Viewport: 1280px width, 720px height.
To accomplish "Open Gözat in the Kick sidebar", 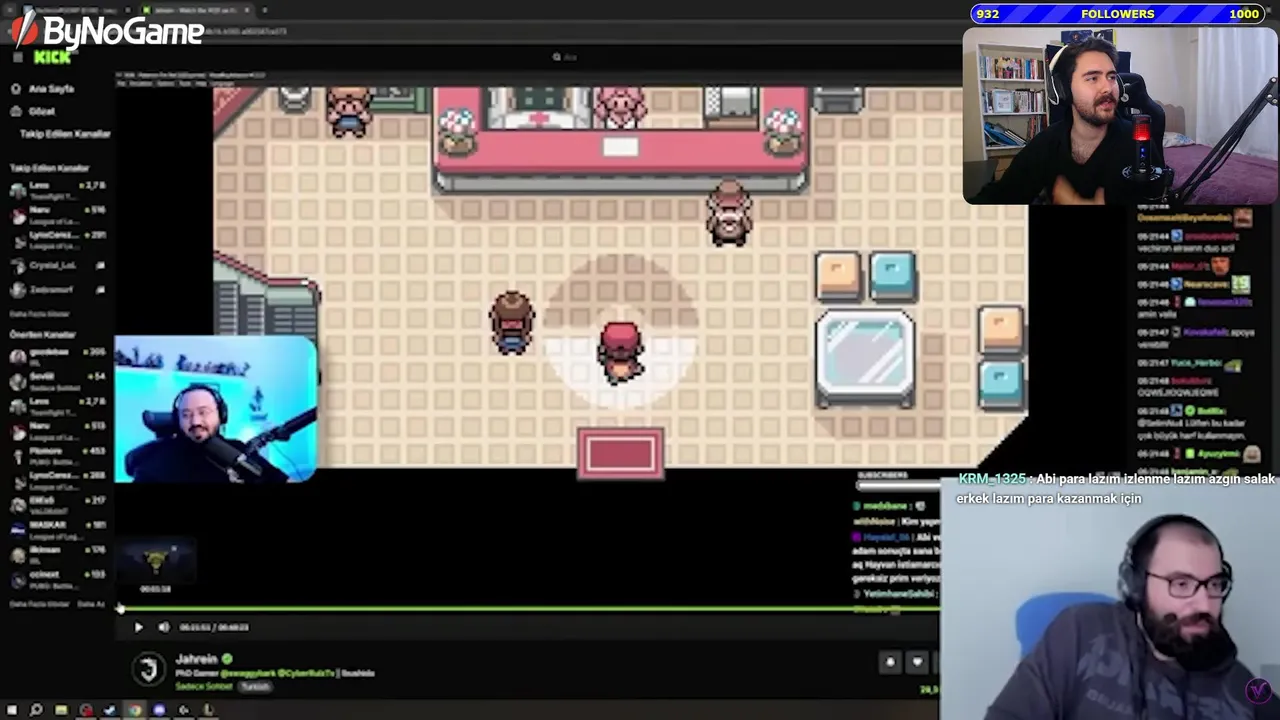I will (35, 111).
